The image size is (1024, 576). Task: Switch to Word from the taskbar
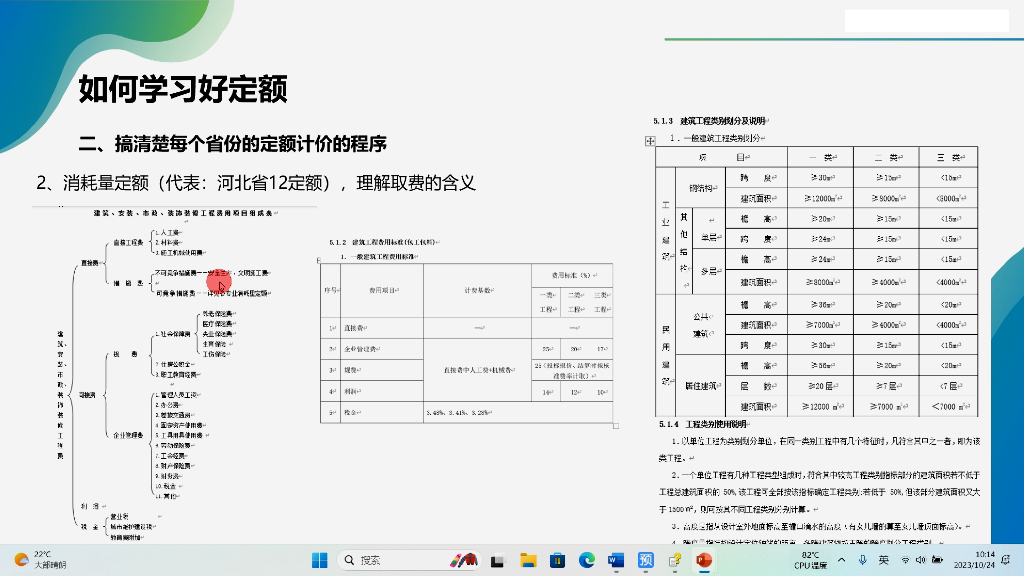tap(616, 560)
